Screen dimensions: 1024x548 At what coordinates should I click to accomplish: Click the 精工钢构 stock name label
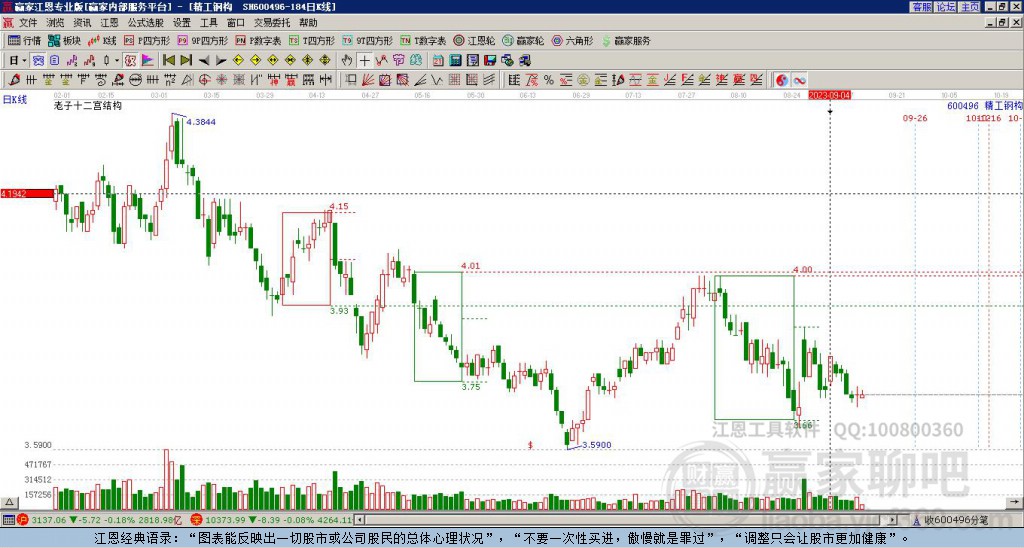(x=1003, y=106)
